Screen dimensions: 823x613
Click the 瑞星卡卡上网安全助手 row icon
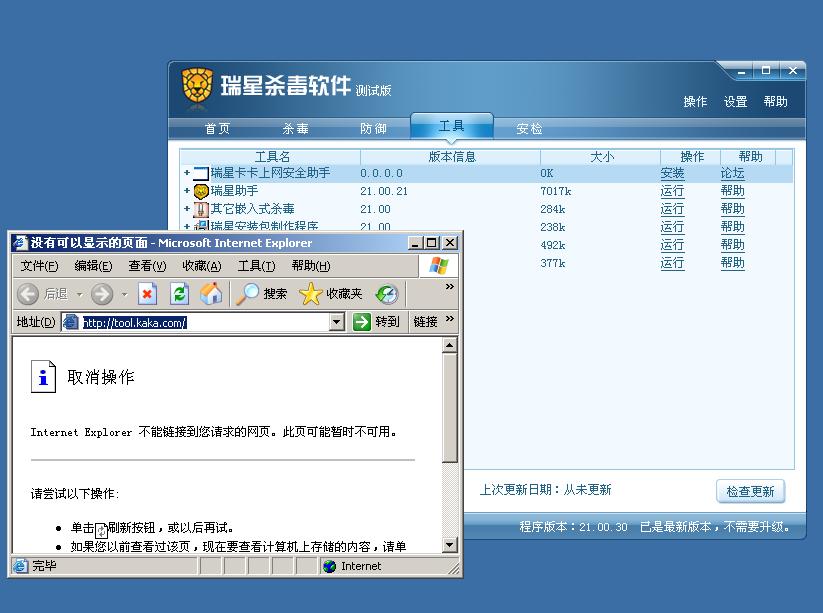tap(201, 173)
